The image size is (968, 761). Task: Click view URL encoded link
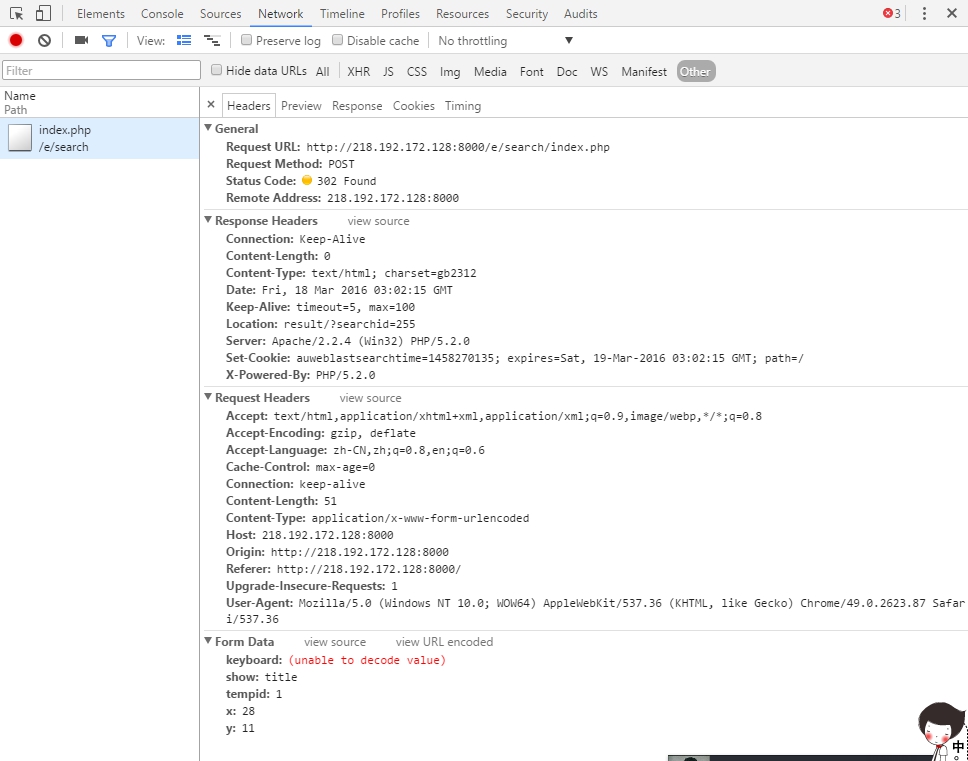pos(444,642)
